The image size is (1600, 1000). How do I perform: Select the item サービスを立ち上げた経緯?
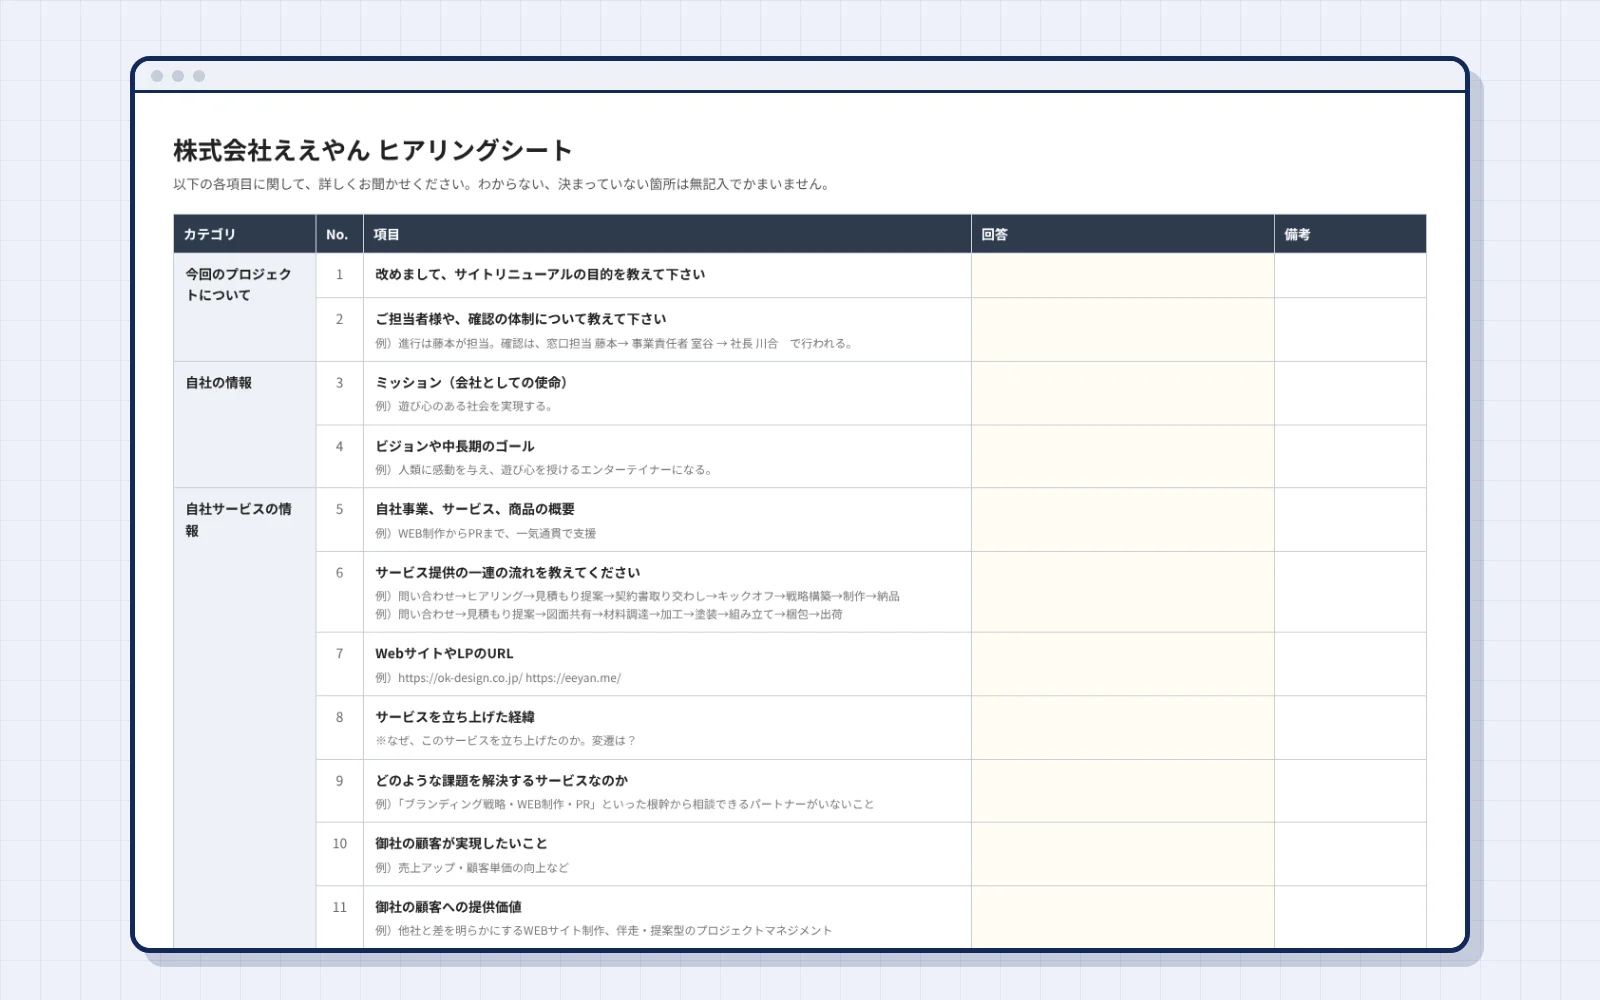coord(455,717)
